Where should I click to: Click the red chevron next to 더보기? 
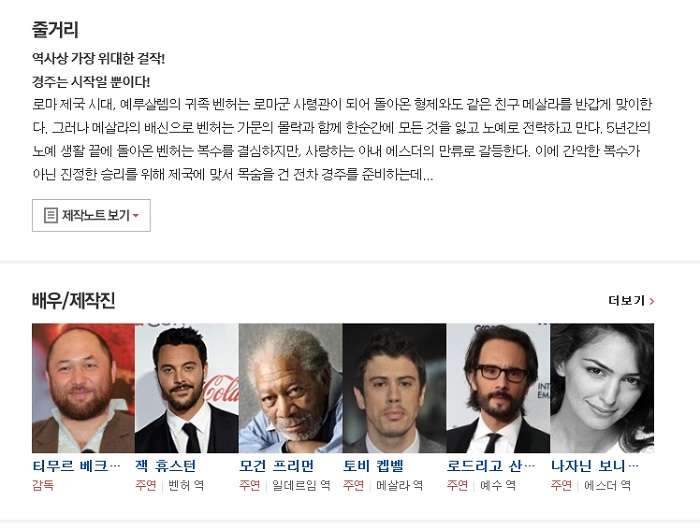652,301
